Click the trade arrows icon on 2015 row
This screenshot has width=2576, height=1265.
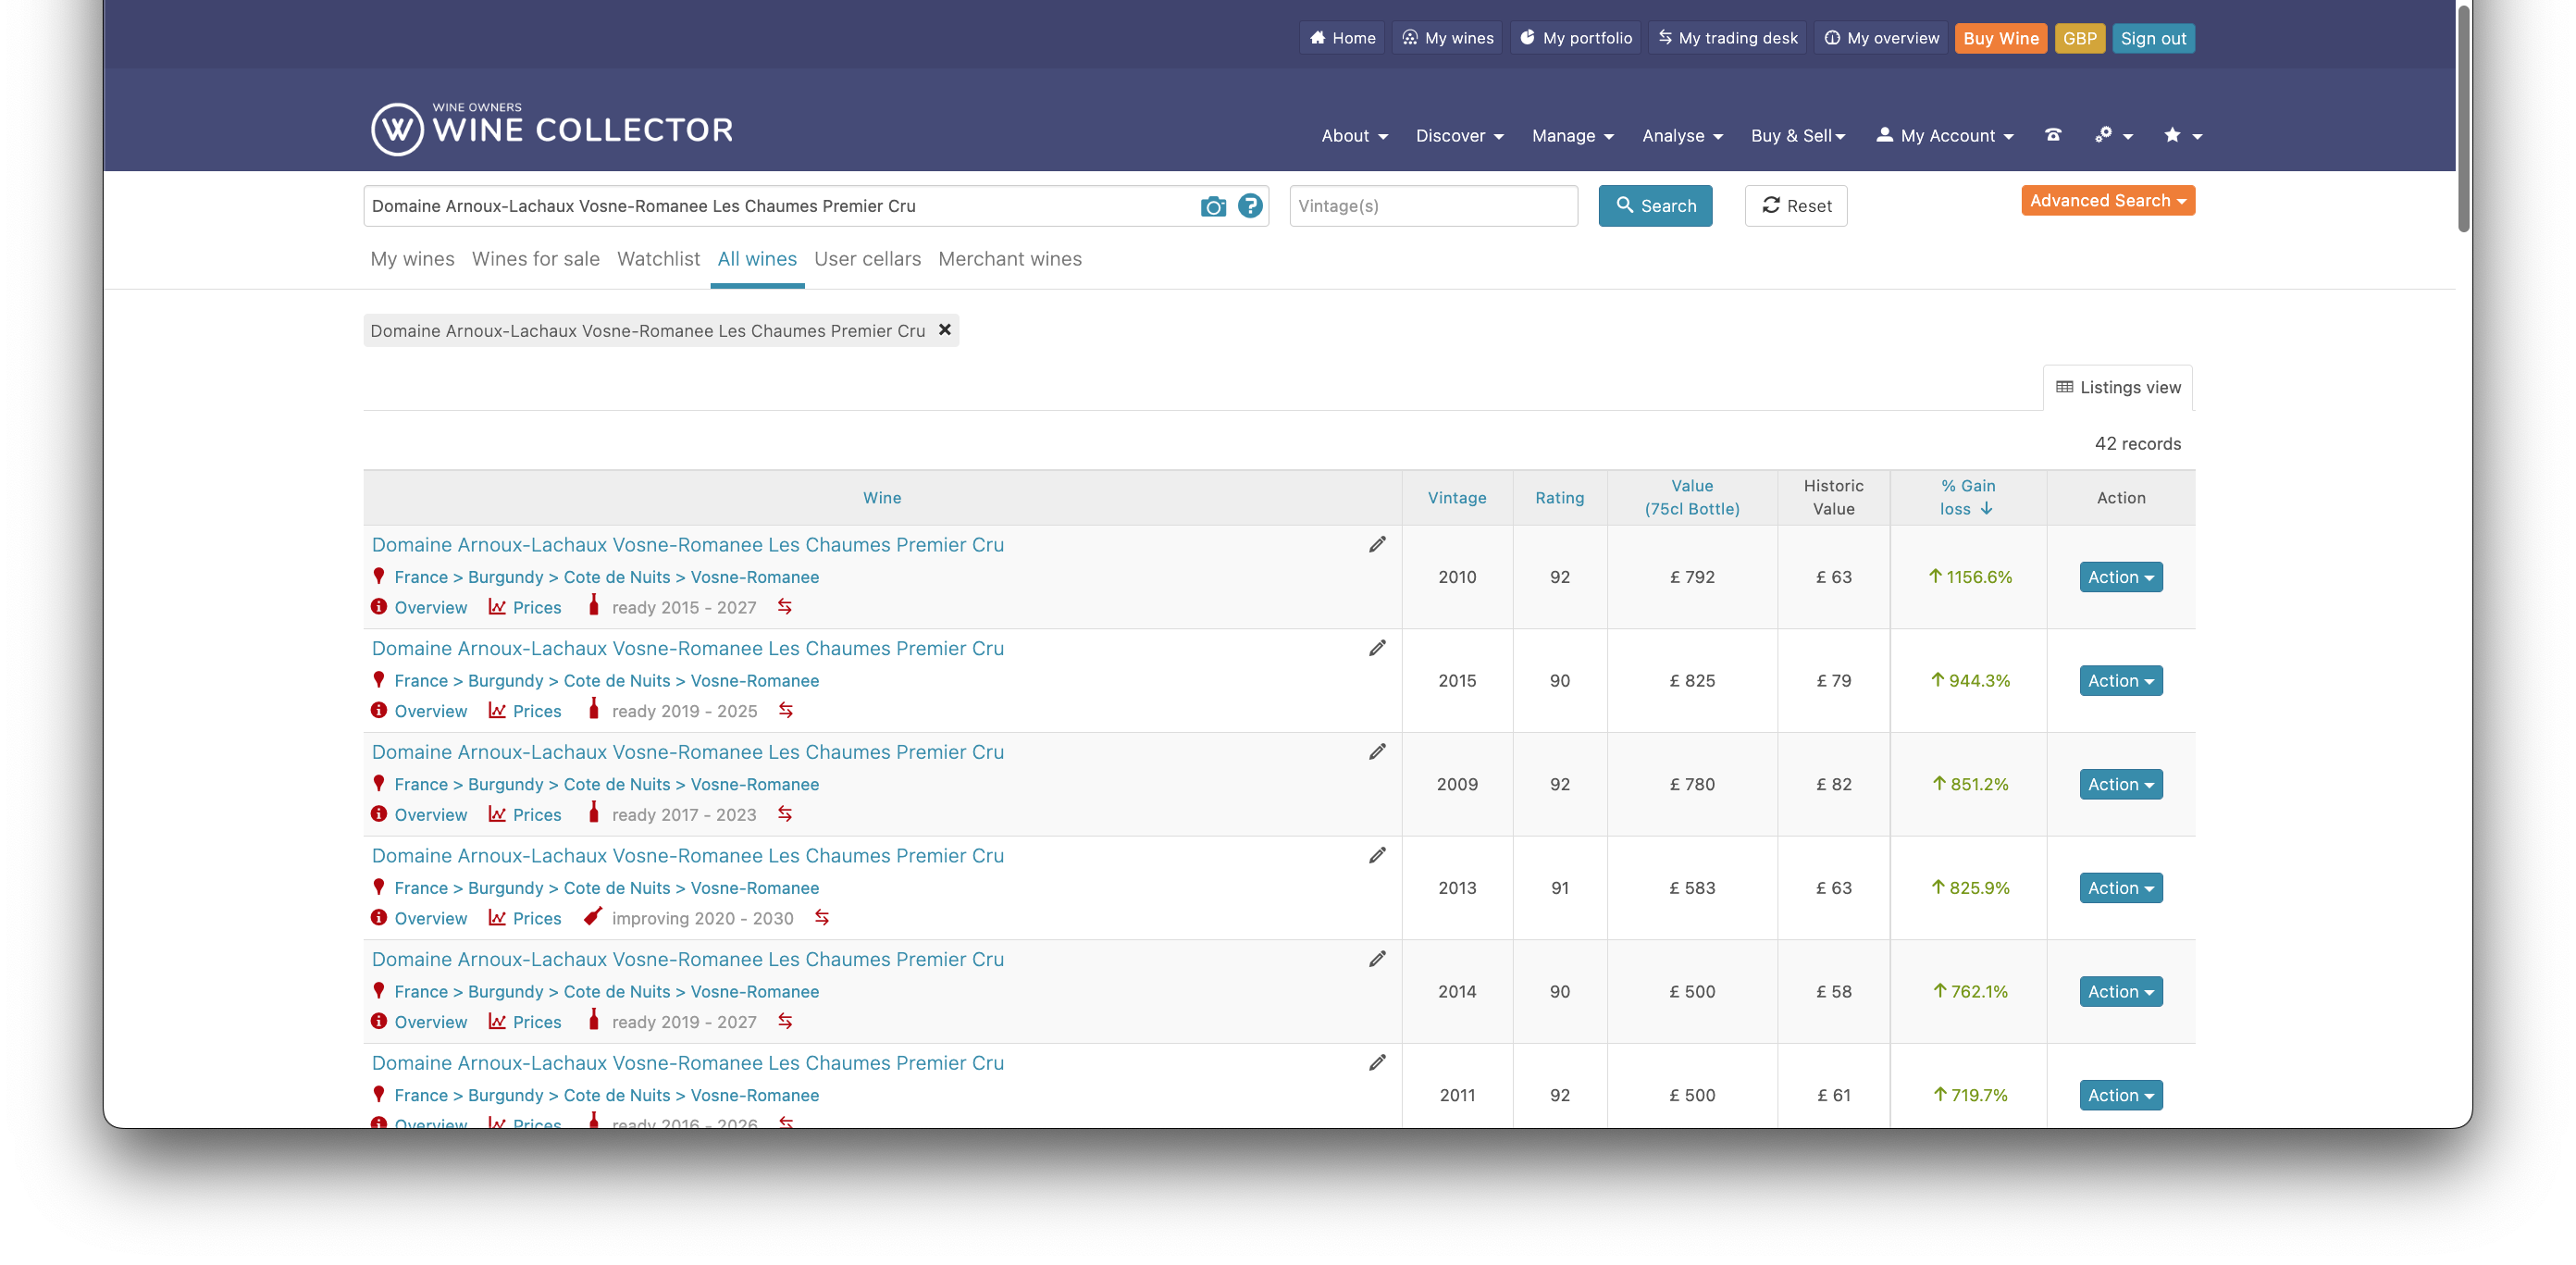786,711
